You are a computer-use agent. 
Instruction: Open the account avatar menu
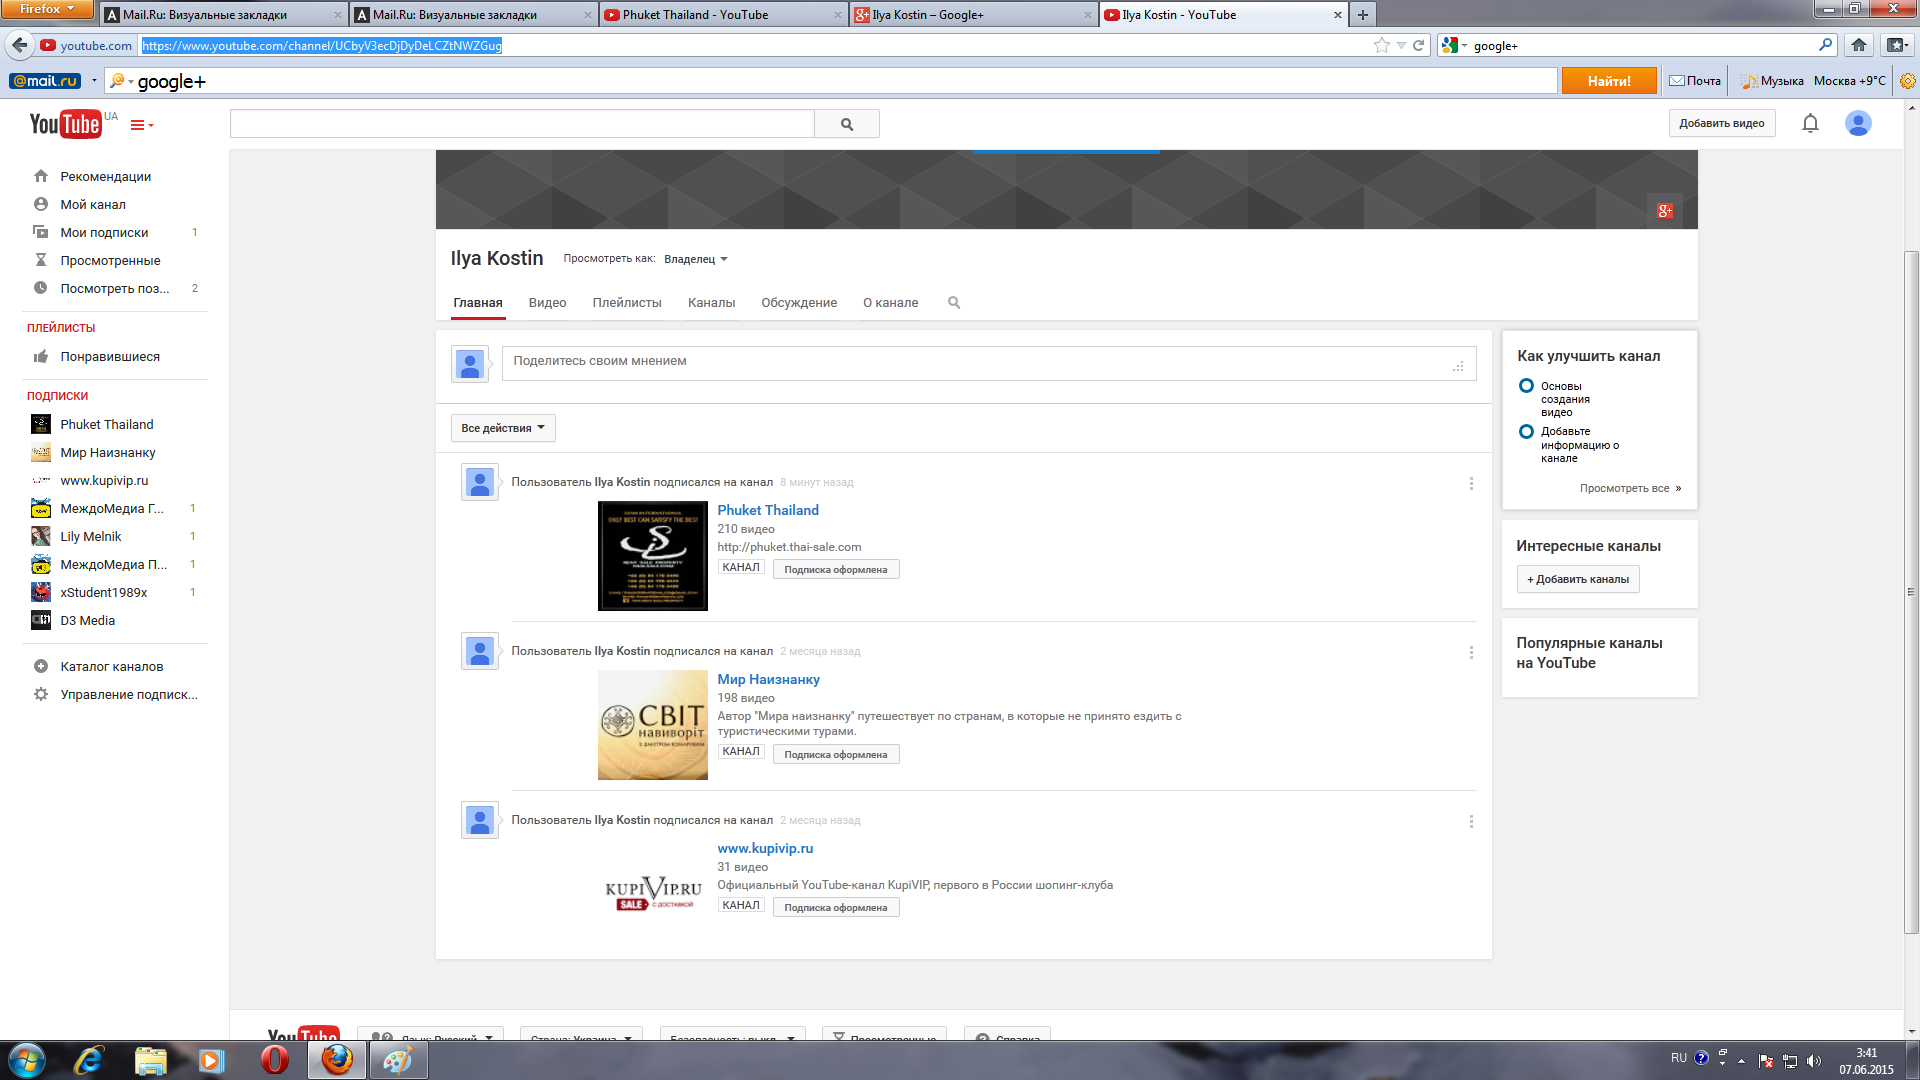(x=1858, y=123)
